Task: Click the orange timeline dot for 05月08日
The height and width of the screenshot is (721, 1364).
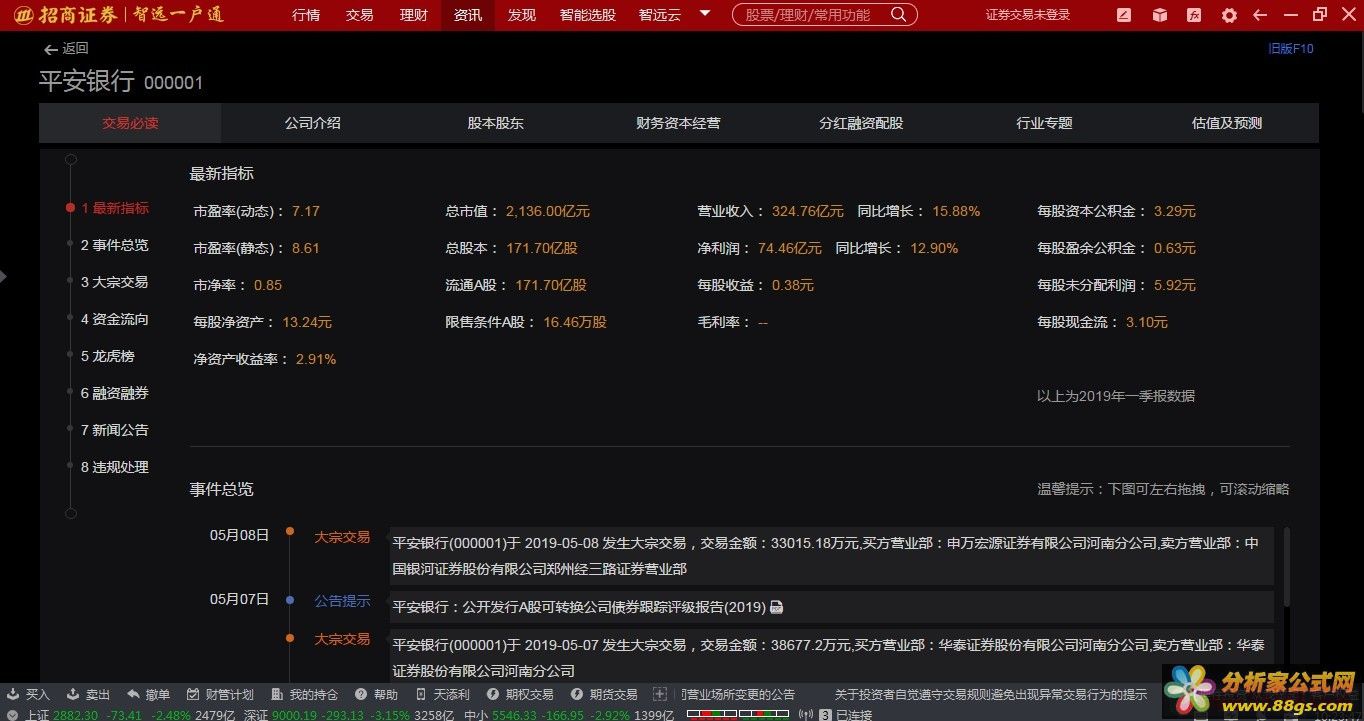Action: 290,531
